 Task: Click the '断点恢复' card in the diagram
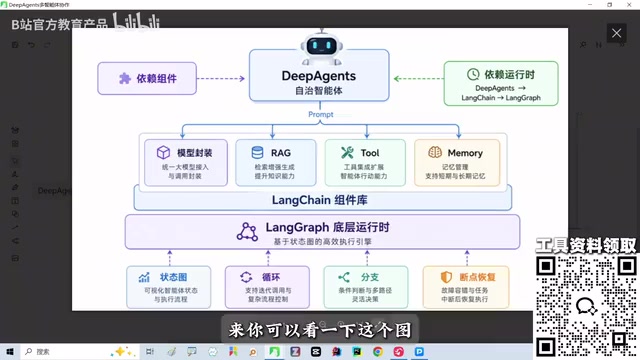pyautogui.click(x=466, y=287)
